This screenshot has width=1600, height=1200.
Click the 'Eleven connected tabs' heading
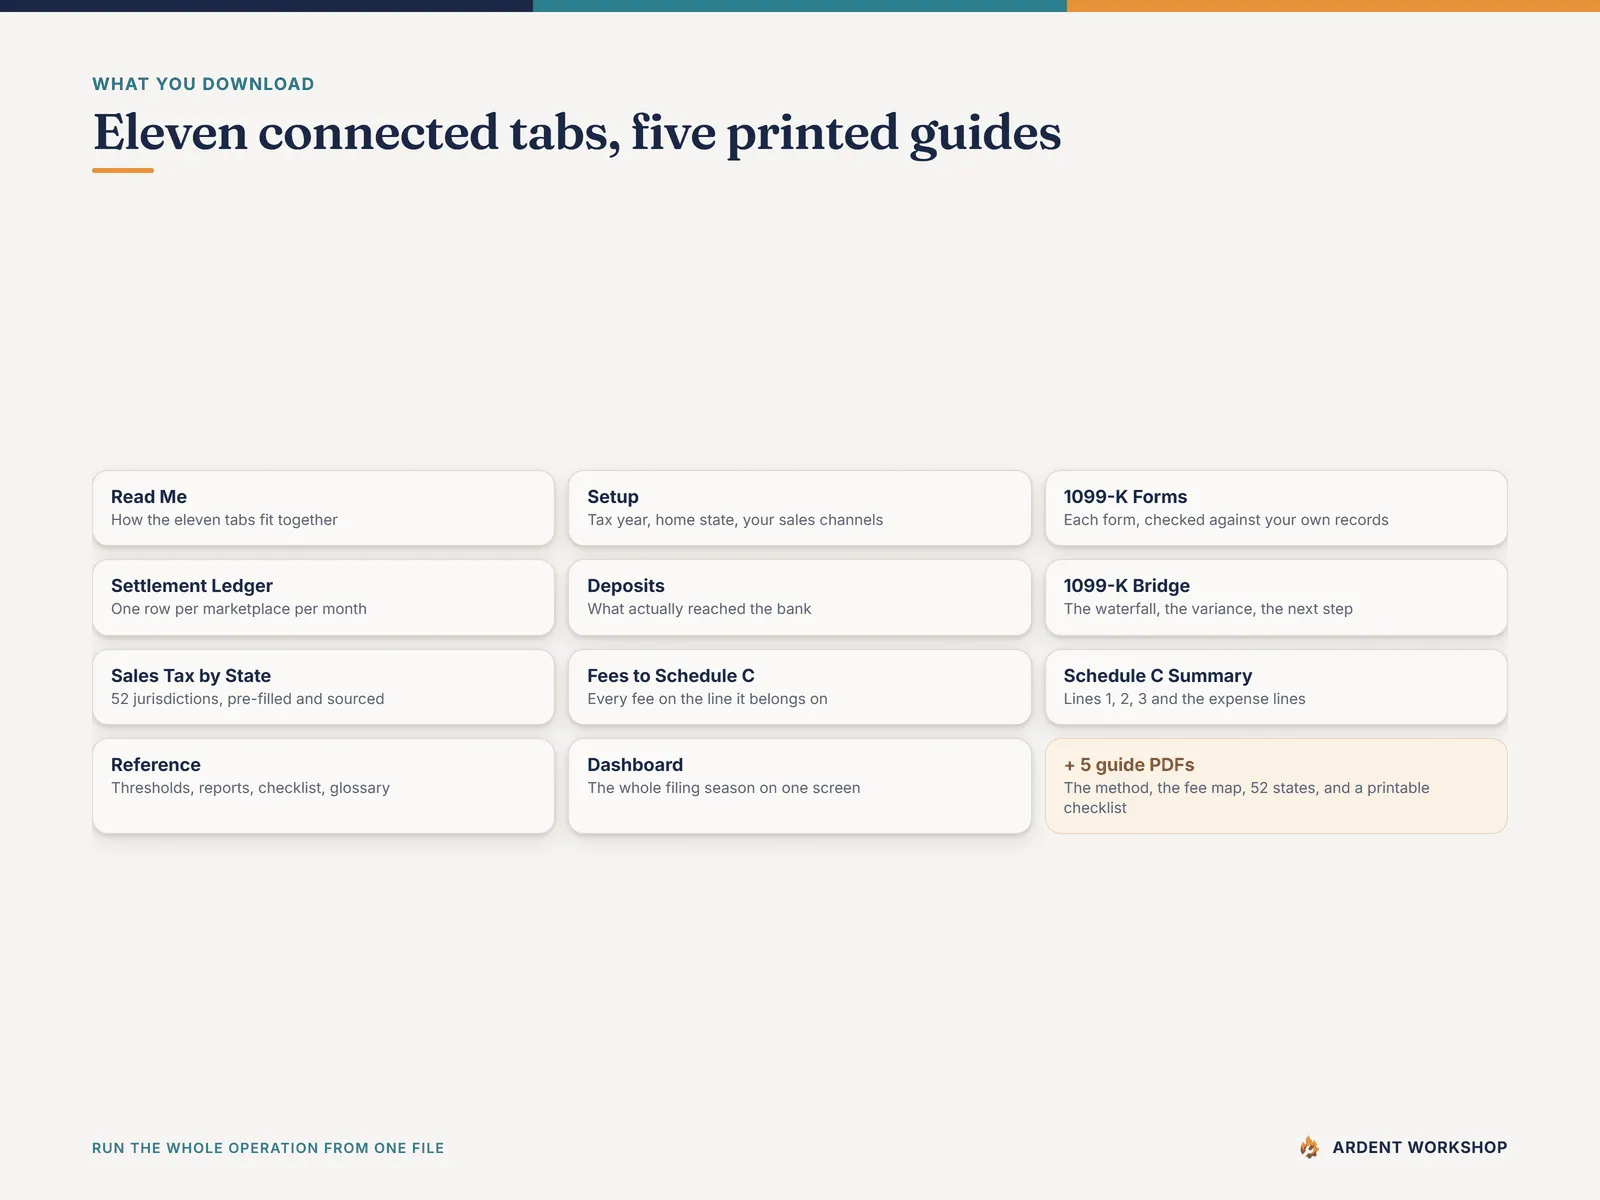[577, 134]
